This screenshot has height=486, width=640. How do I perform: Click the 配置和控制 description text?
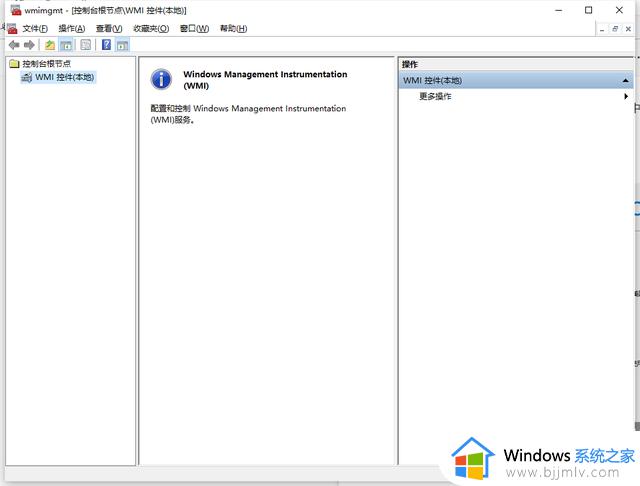[x=248, y=114]
